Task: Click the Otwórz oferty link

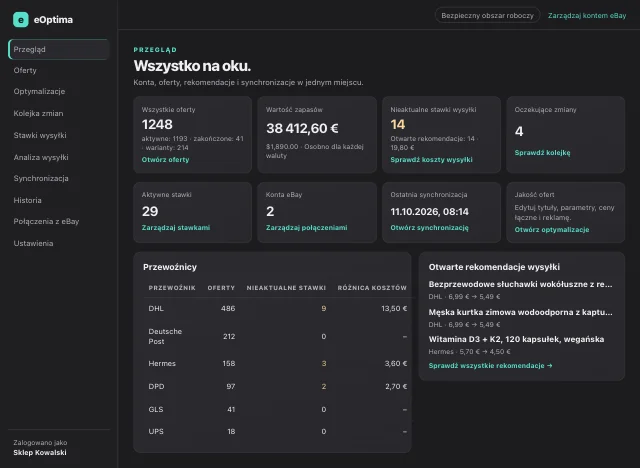Action: (165, 160)
